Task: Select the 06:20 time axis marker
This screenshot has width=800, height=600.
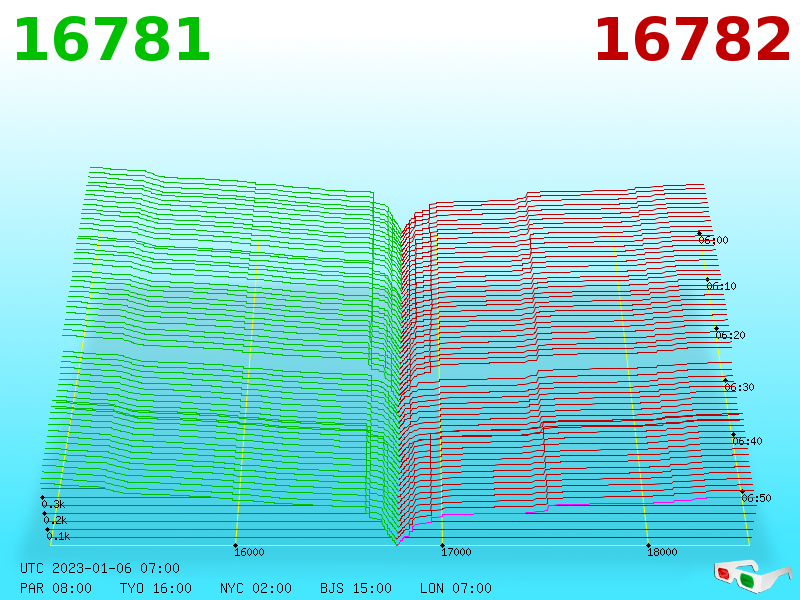Action: coord(731,335)
